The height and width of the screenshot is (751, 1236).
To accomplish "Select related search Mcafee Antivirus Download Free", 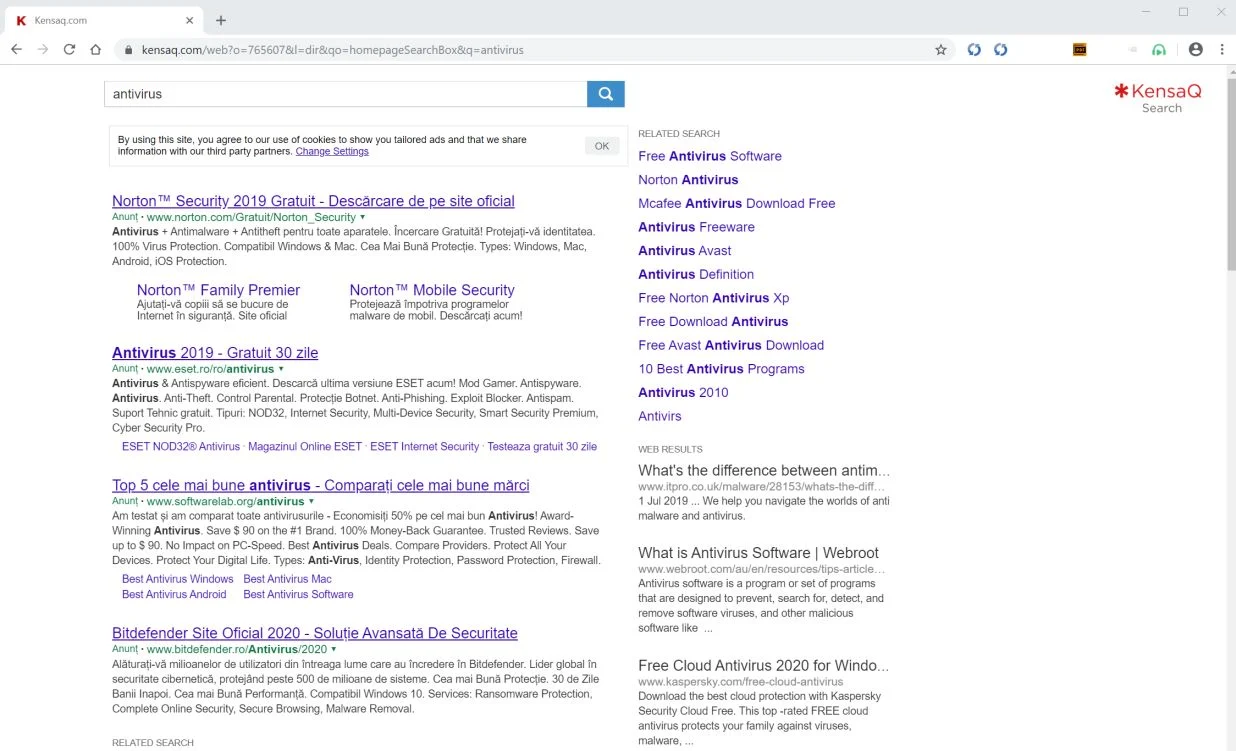I will pos(737,203).
